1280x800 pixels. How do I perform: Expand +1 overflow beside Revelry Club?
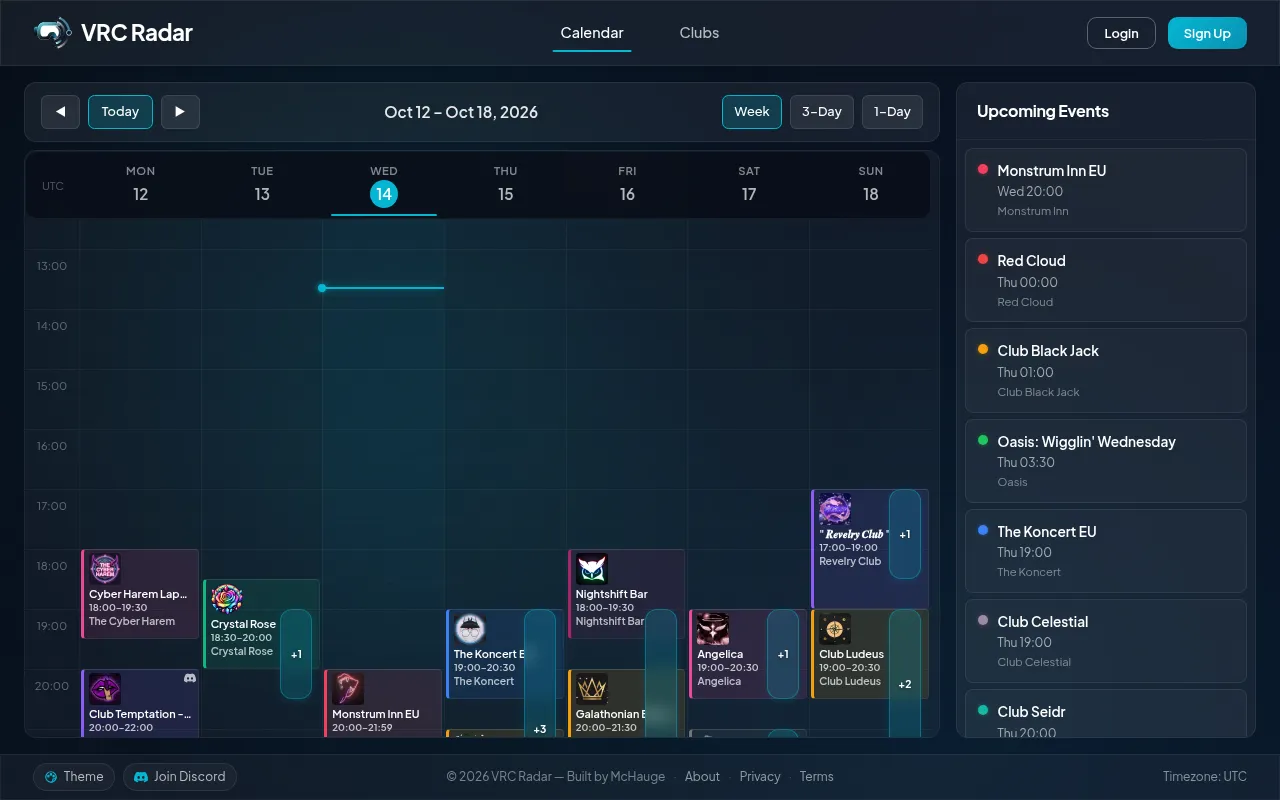click(905, 534)
